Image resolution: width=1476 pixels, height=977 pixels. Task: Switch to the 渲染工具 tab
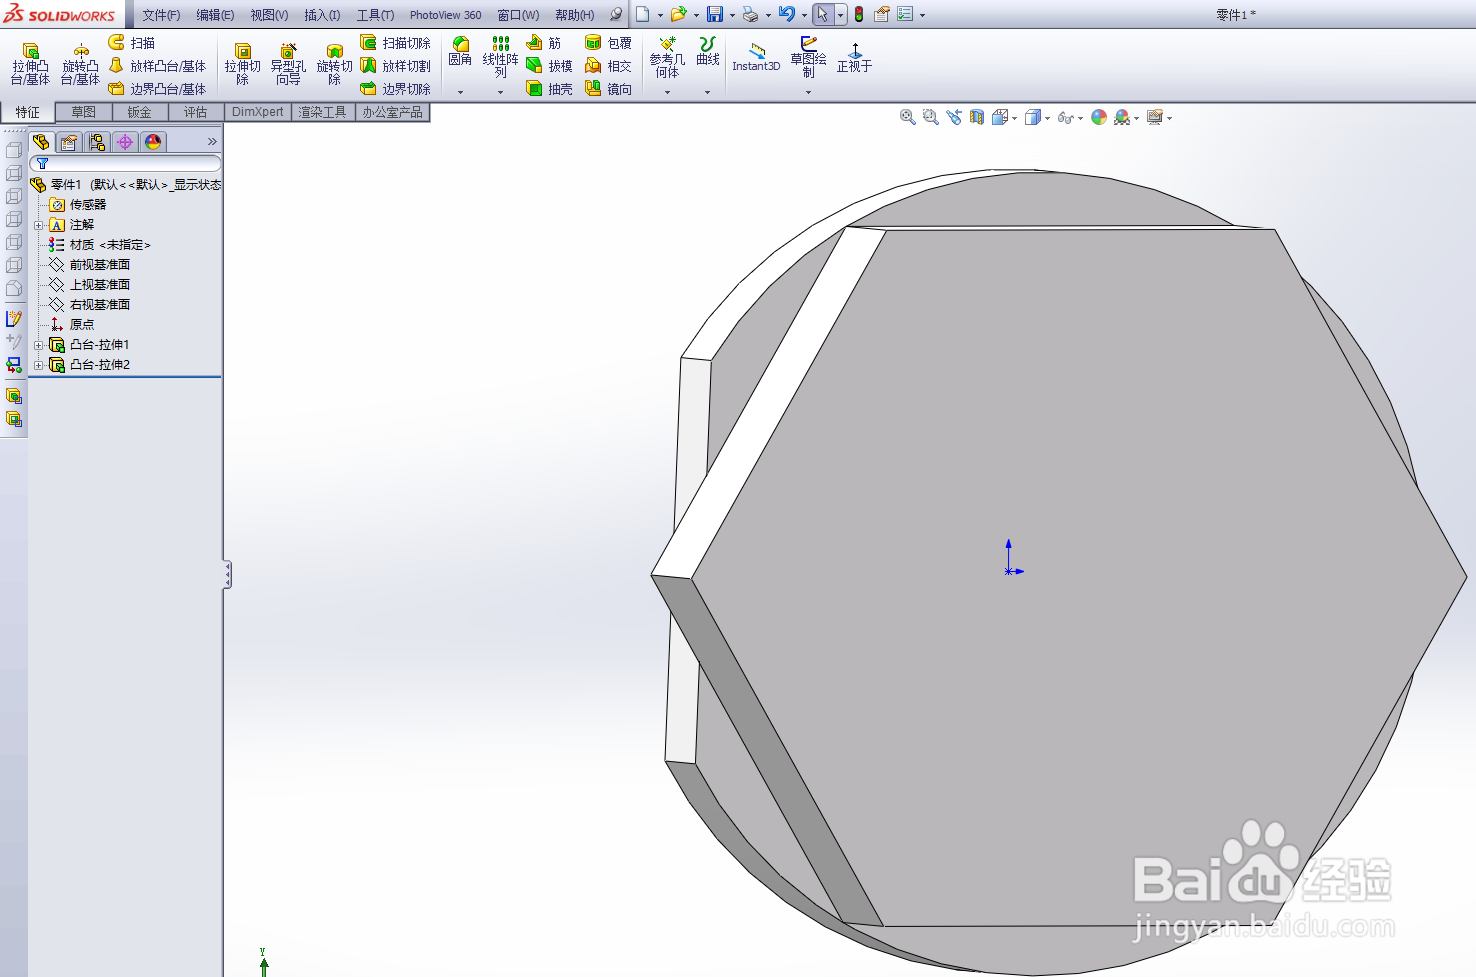pos(323,112)
